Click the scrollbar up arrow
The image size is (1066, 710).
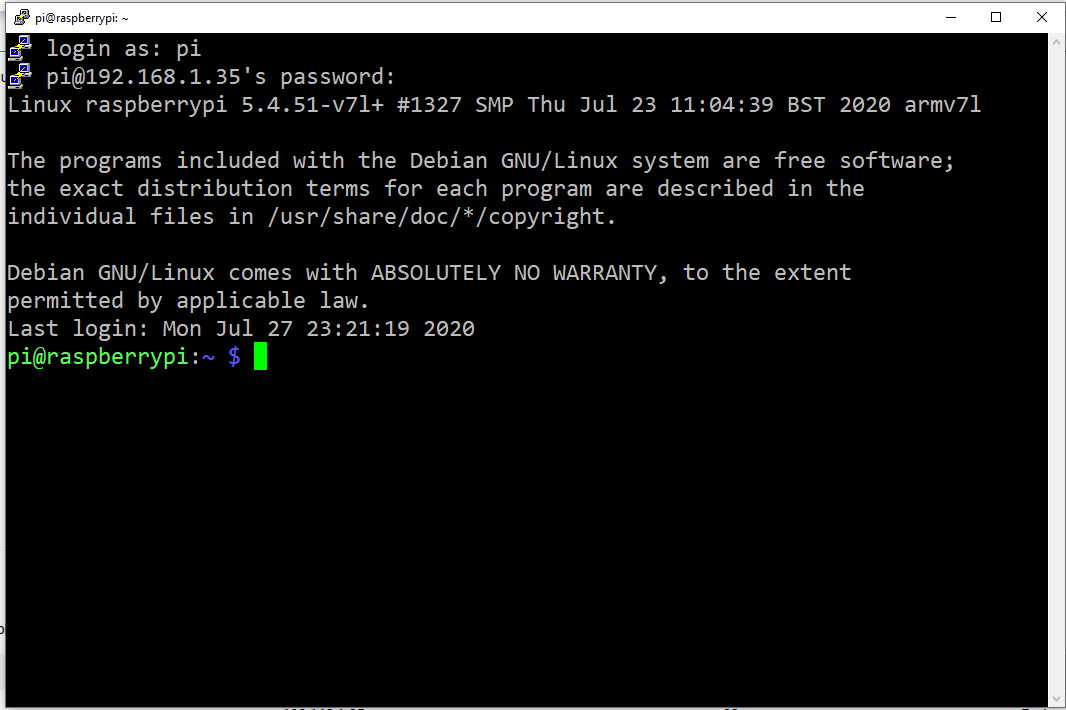click(1056, 41)
